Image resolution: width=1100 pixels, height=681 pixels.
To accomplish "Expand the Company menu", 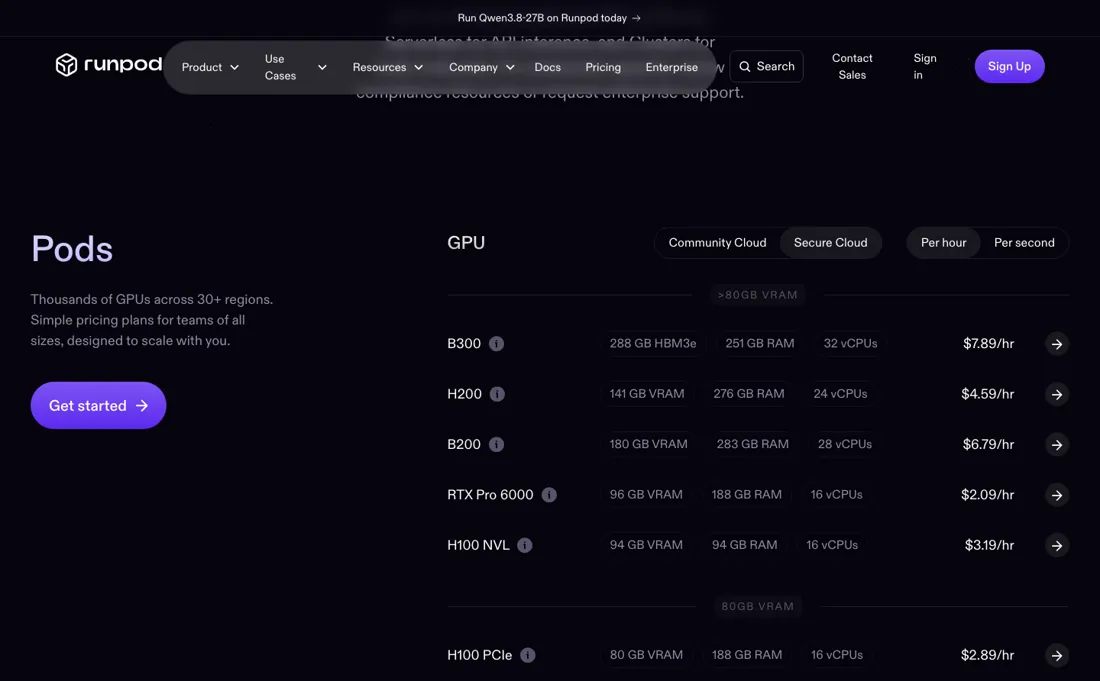I will [481, 67].
